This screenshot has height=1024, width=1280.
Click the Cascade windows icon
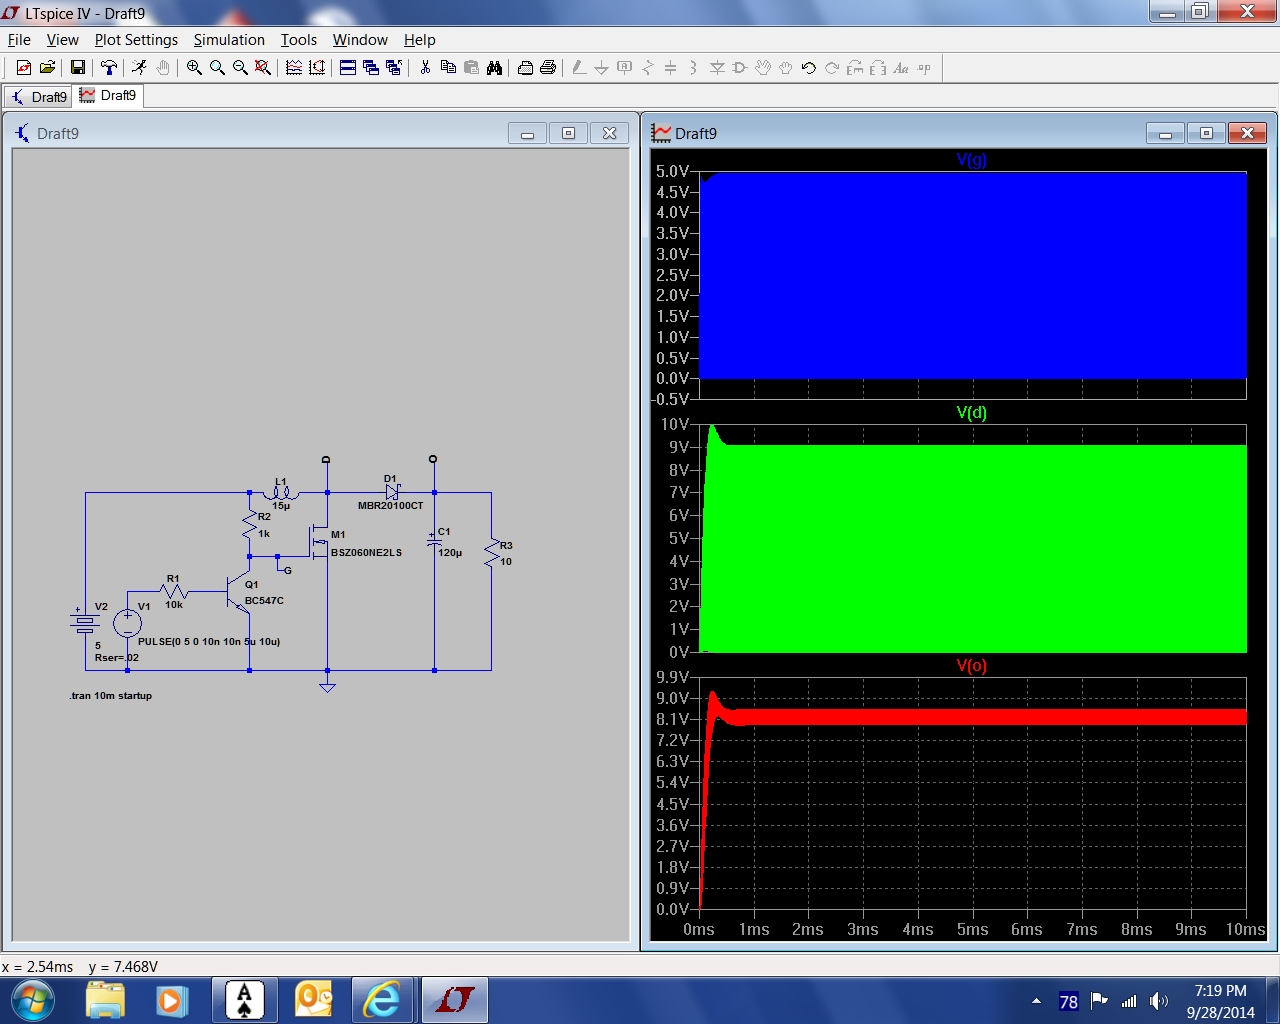coord(371,68)
